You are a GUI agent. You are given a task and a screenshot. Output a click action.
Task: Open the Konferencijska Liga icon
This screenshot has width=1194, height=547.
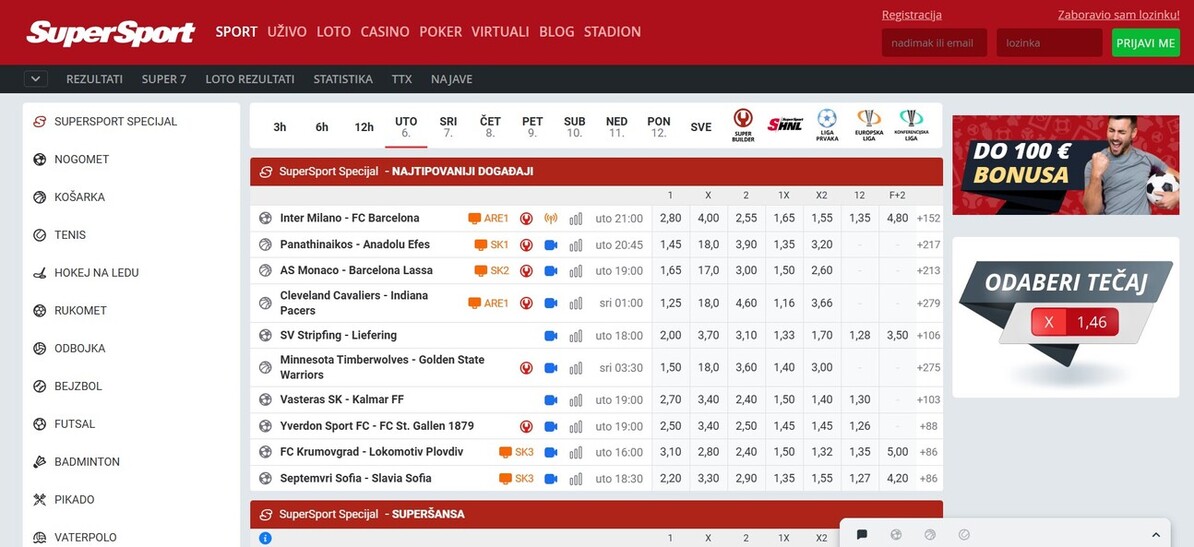click(x=911, y=125)
